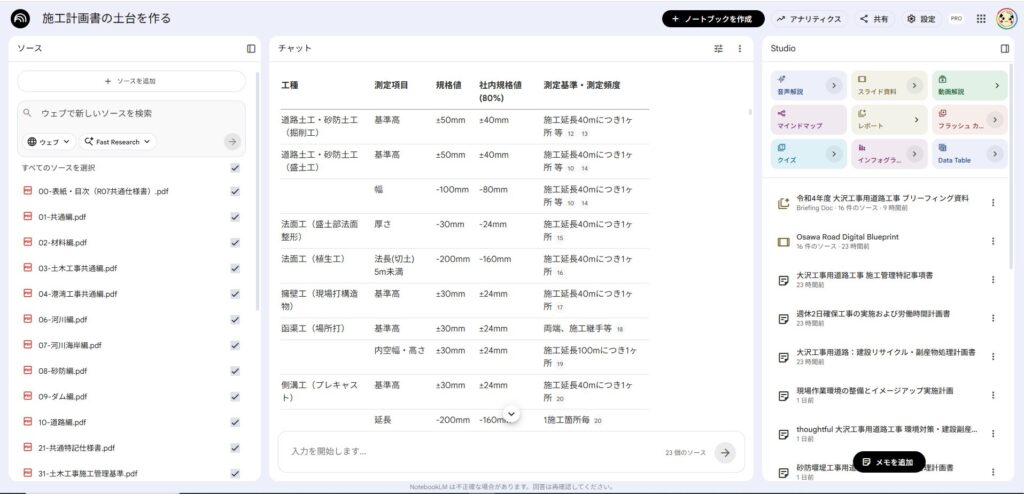Click the メモを追加 button
This screenshot has width=1024, height=494.
890,462
